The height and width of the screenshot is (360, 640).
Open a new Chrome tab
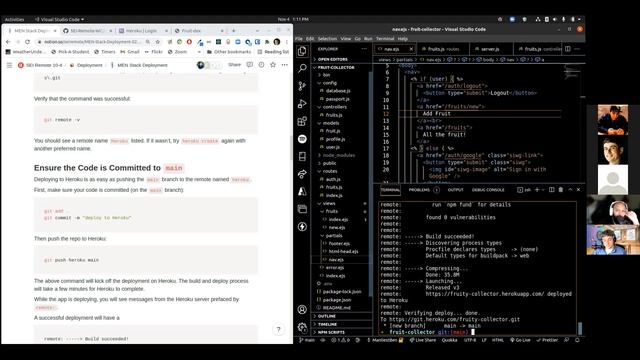[233, 31]
